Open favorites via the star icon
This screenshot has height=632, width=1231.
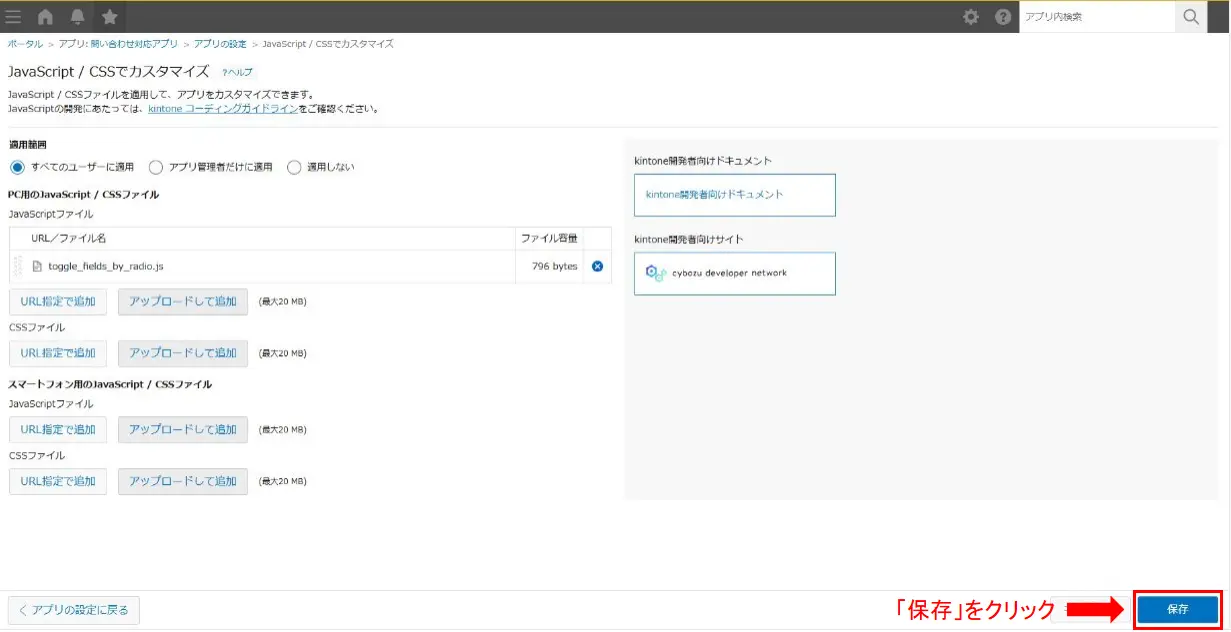tap(108, 16)
